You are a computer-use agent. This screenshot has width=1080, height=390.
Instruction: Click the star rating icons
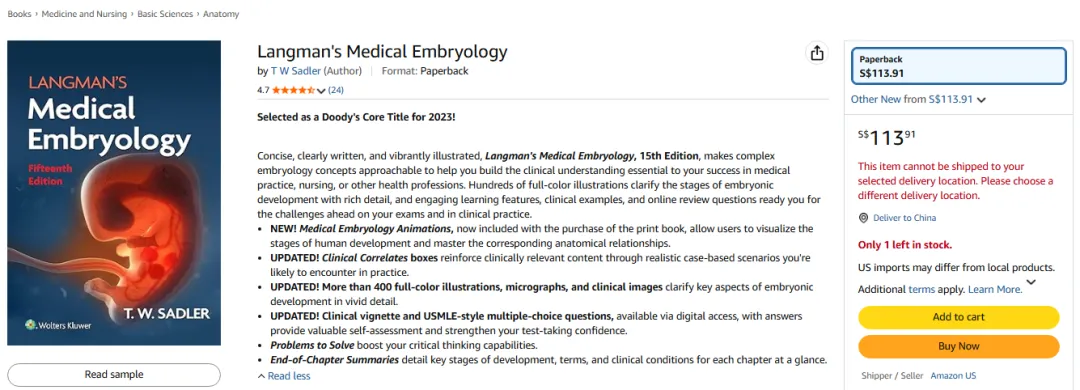[293, 90]
